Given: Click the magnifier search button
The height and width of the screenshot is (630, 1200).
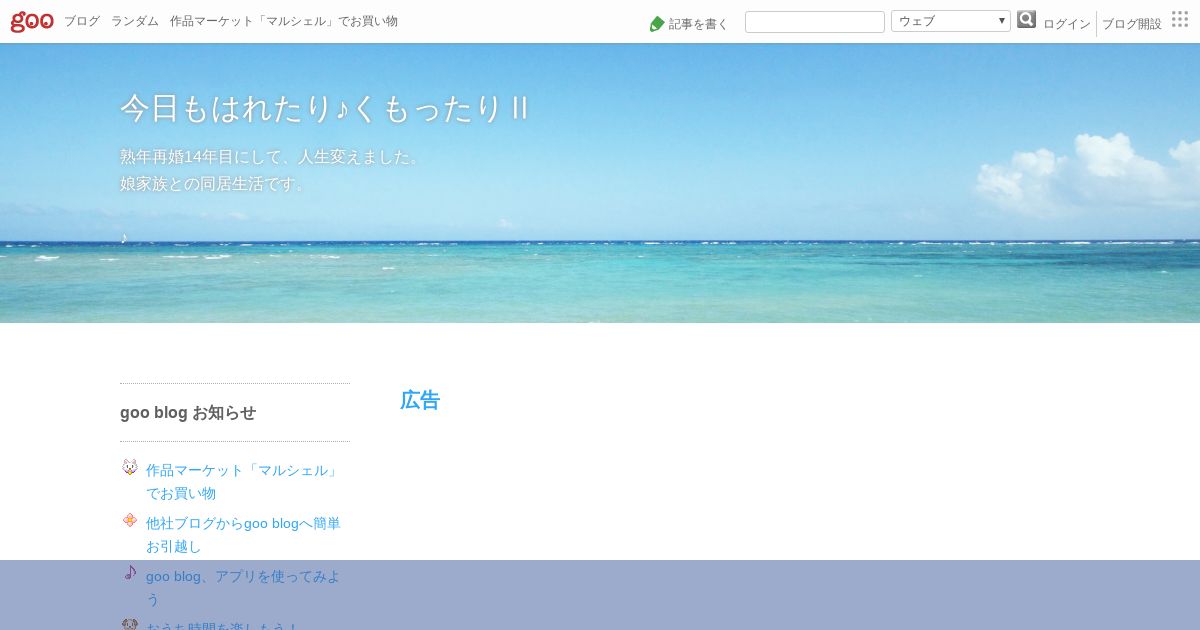Looking at the screenshot, I should (1027, 20).
